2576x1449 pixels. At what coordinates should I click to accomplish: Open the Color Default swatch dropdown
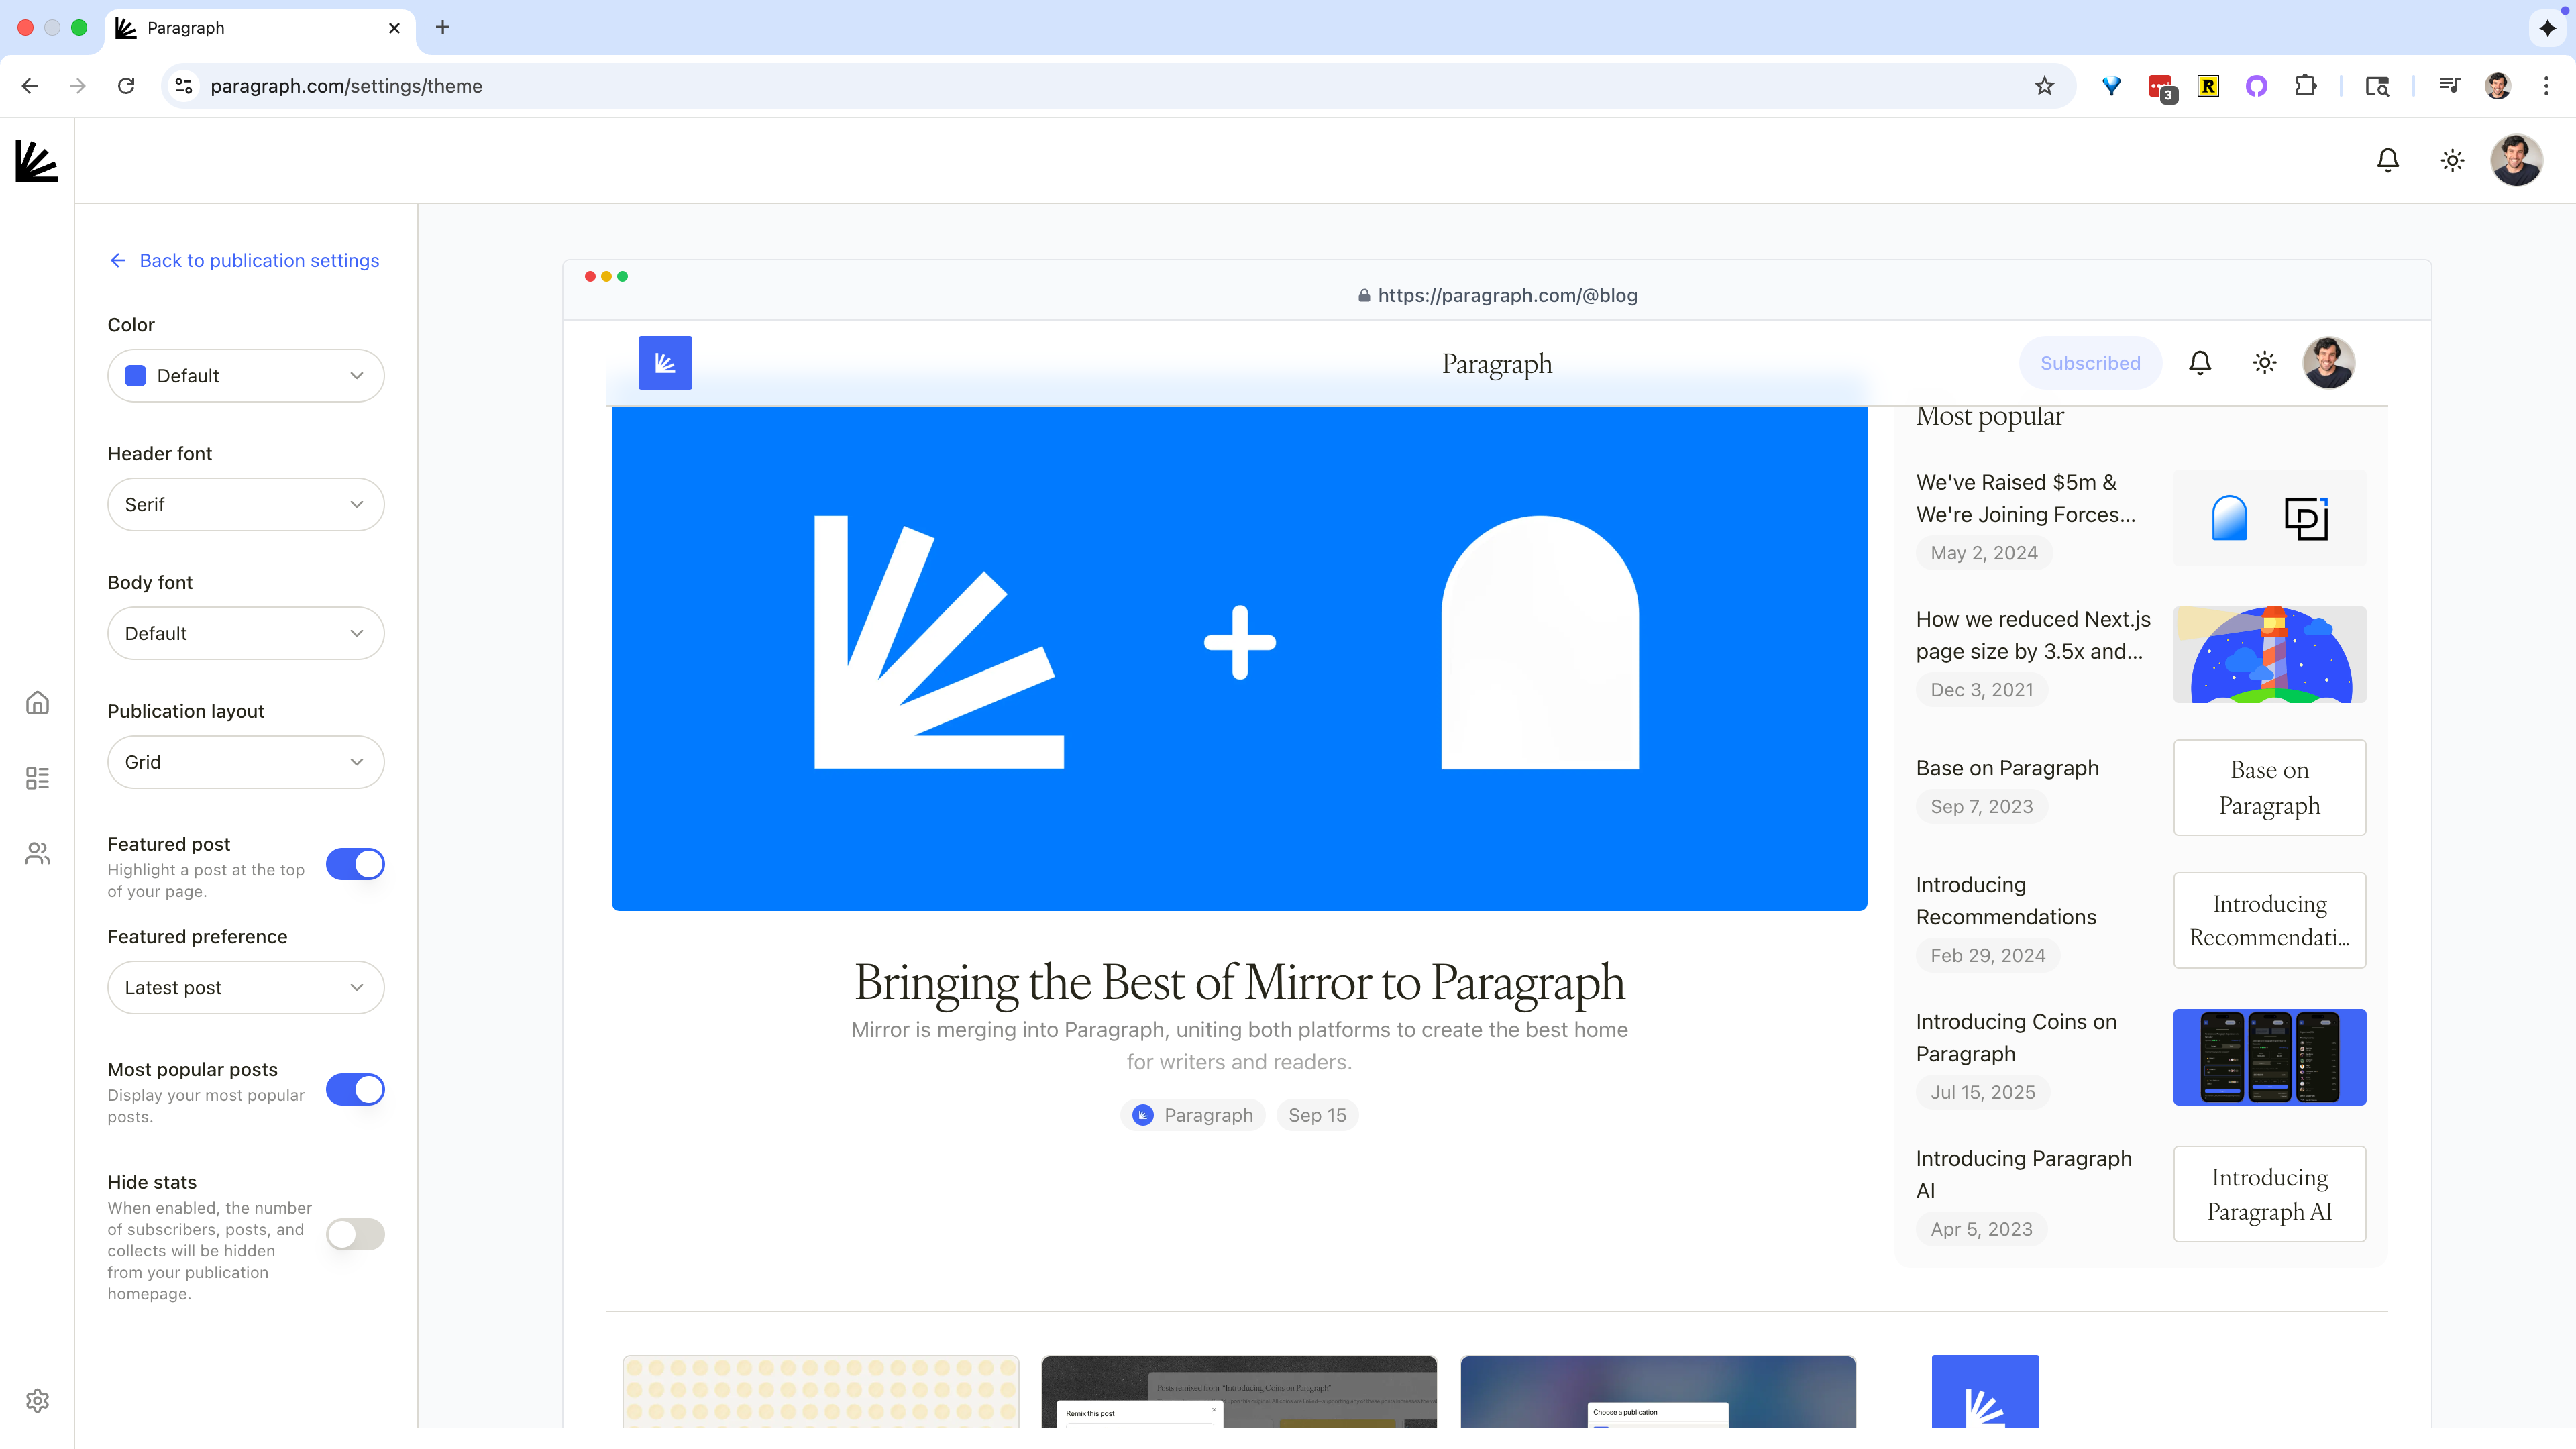pos(245,376)
